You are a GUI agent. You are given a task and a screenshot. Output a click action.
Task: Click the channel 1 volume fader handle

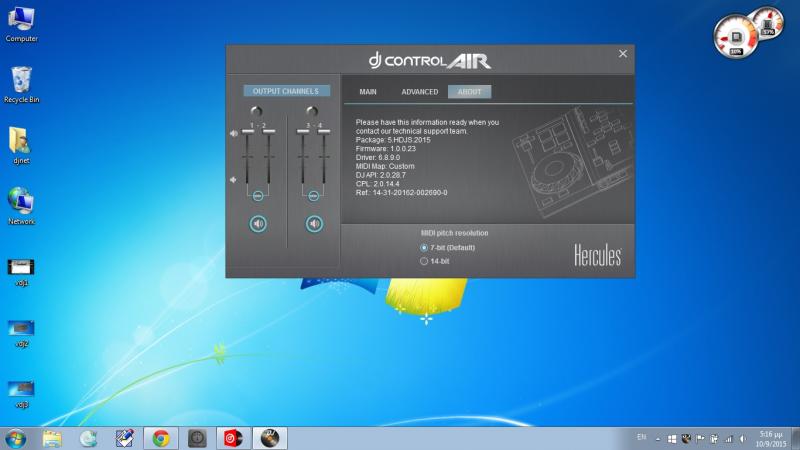tap(248, 133)
